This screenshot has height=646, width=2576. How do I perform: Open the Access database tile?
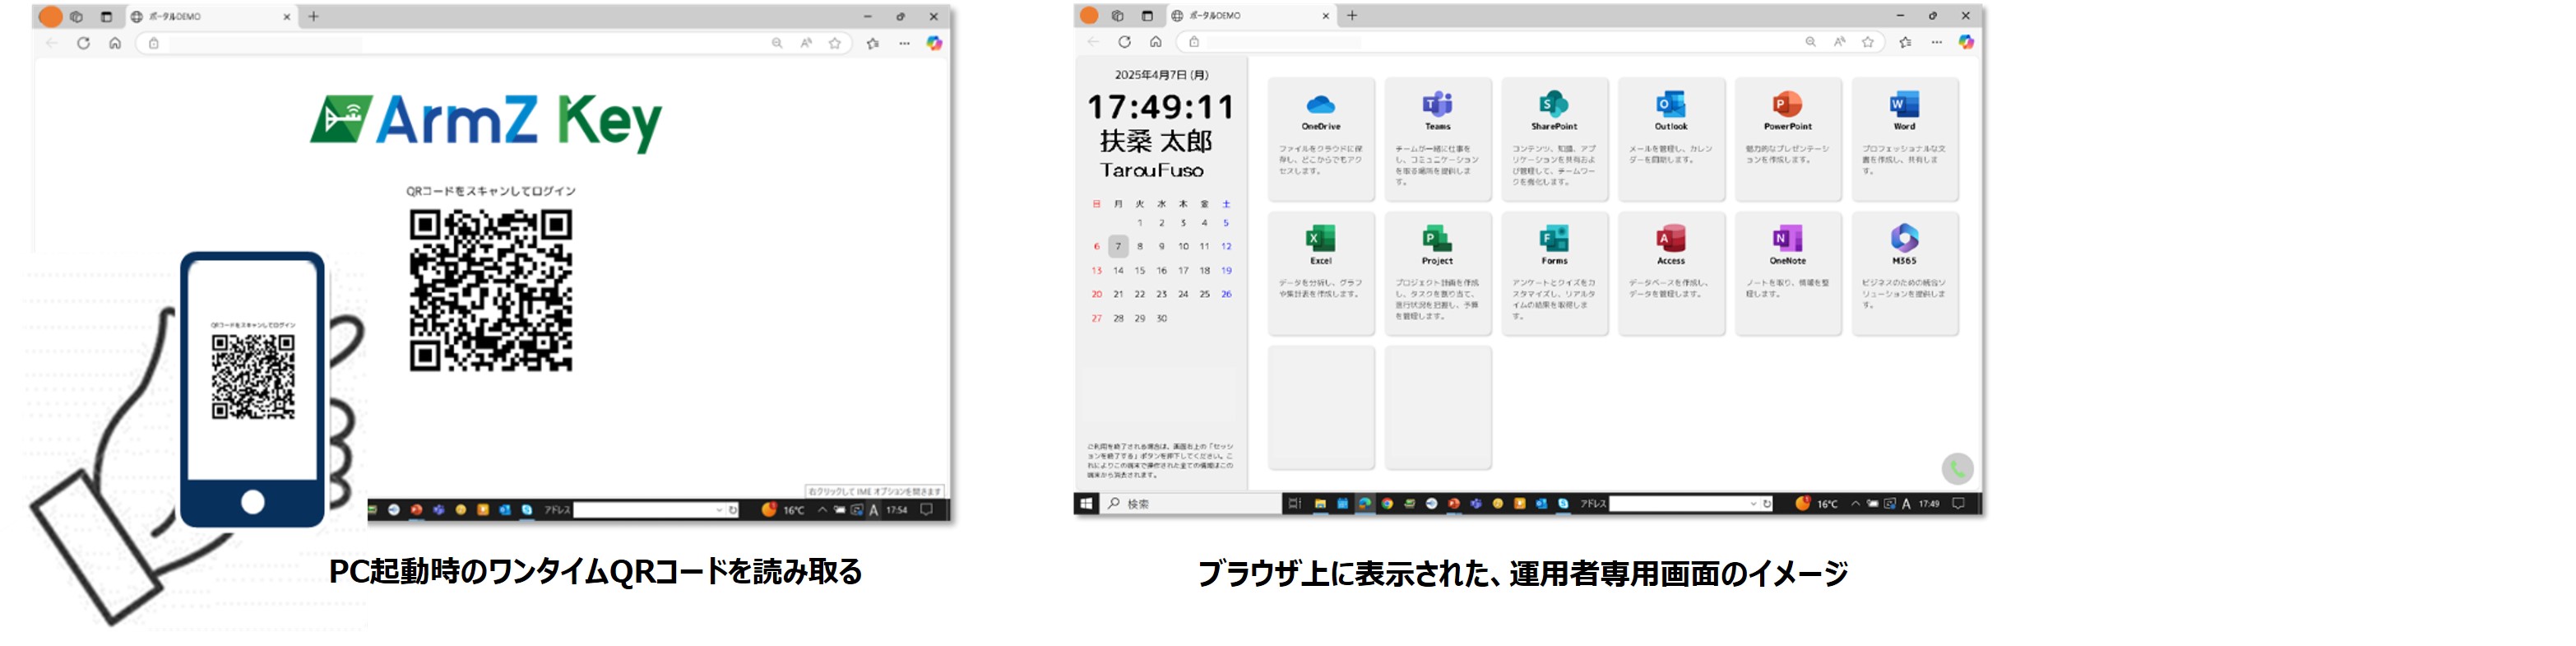pos(1671,273)
